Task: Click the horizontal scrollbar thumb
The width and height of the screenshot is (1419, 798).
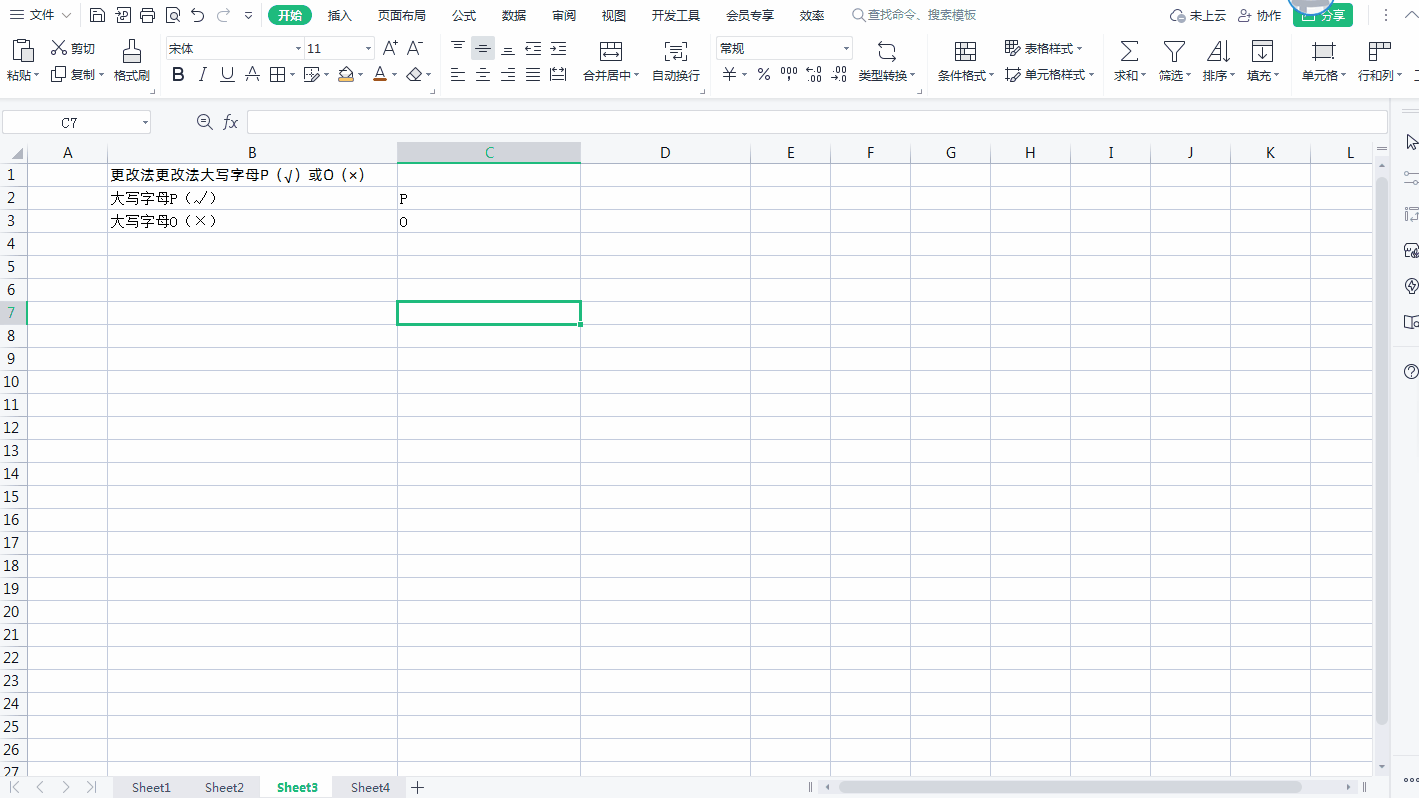Action: [x=1070, y=787]
